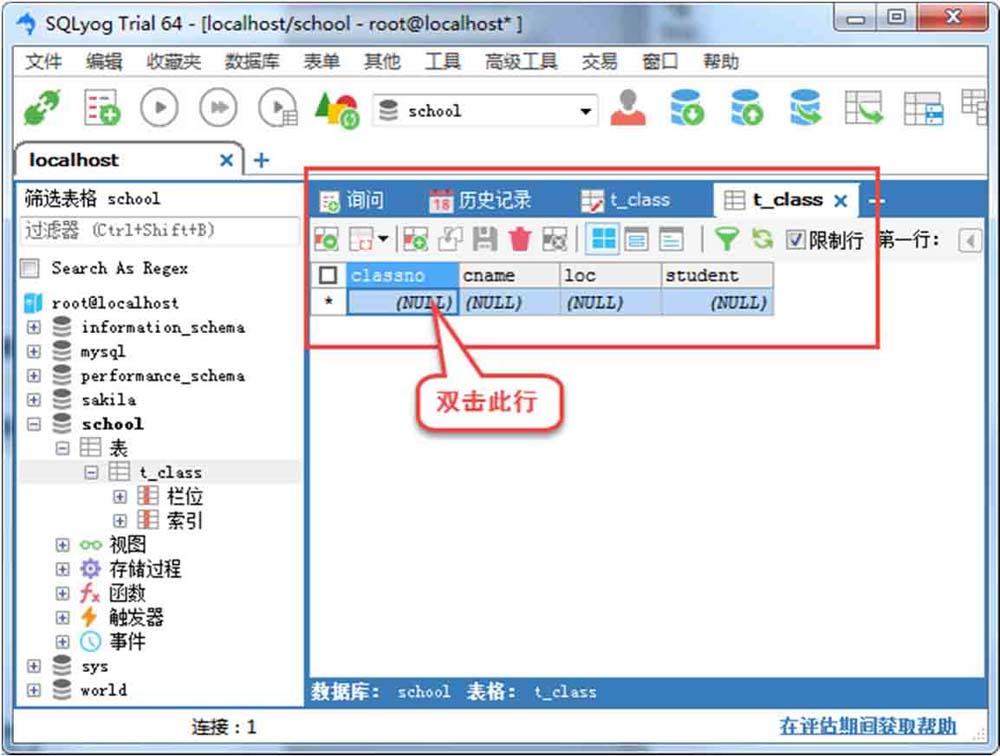Collapse the 表 tables node

[62, 448]
